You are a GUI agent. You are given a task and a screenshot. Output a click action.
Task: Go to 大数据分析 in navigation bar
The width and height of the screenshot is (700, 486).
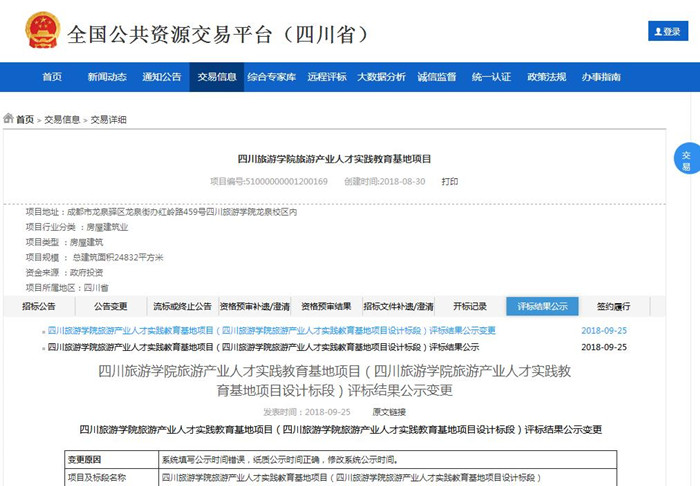381,77
